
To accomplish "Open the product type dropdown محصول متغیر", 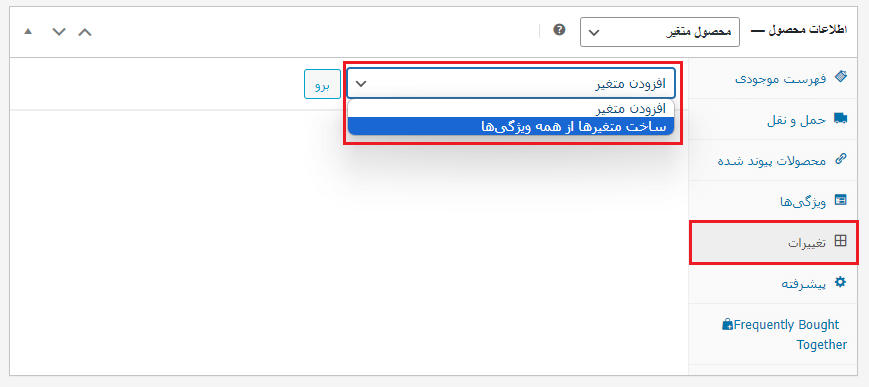I will (660, 32).
